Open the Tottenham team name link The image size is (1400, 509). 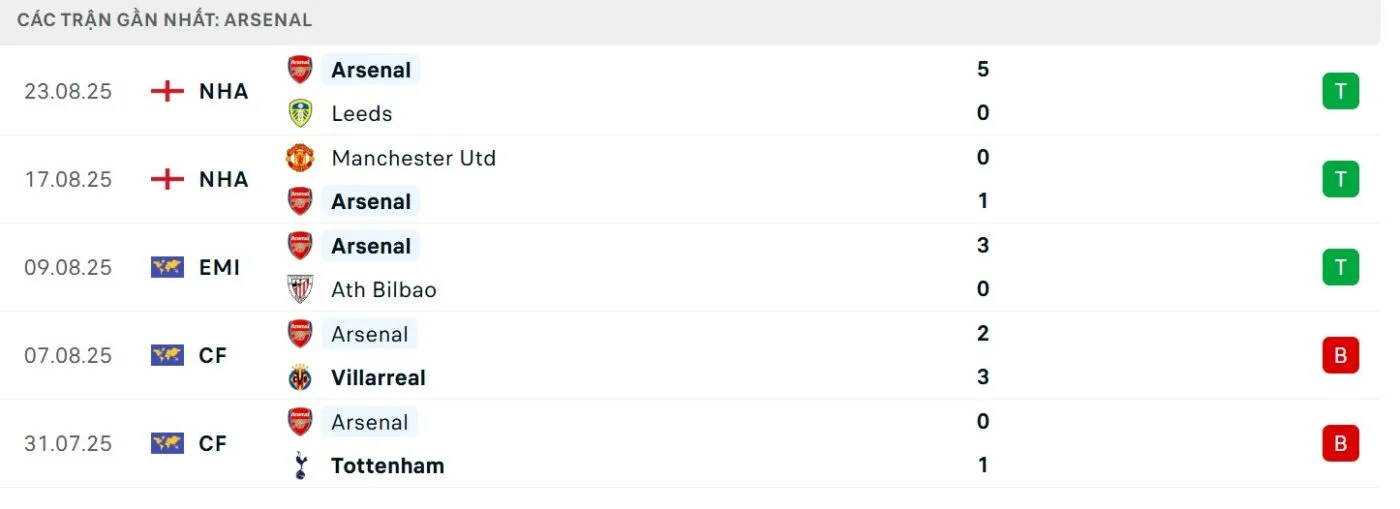coord(387,466)
